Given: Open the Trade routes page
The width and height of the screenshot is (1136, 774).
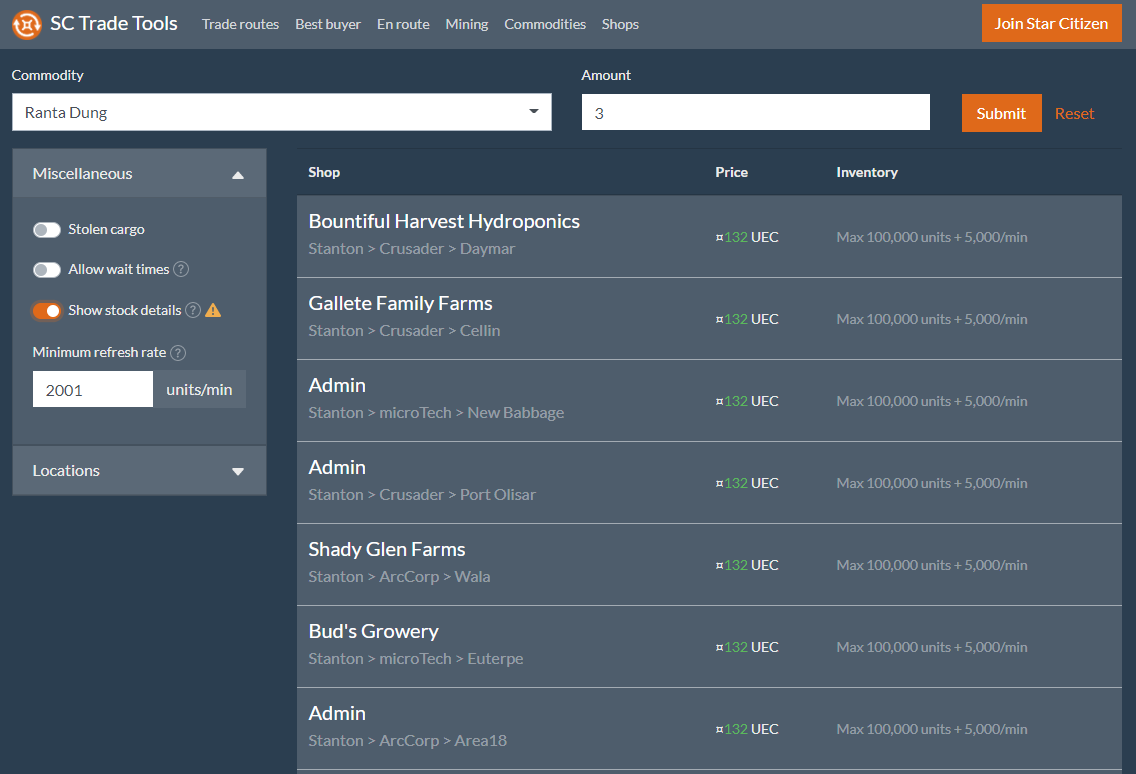Looking at the screenshot, I should tap(241, 24).
